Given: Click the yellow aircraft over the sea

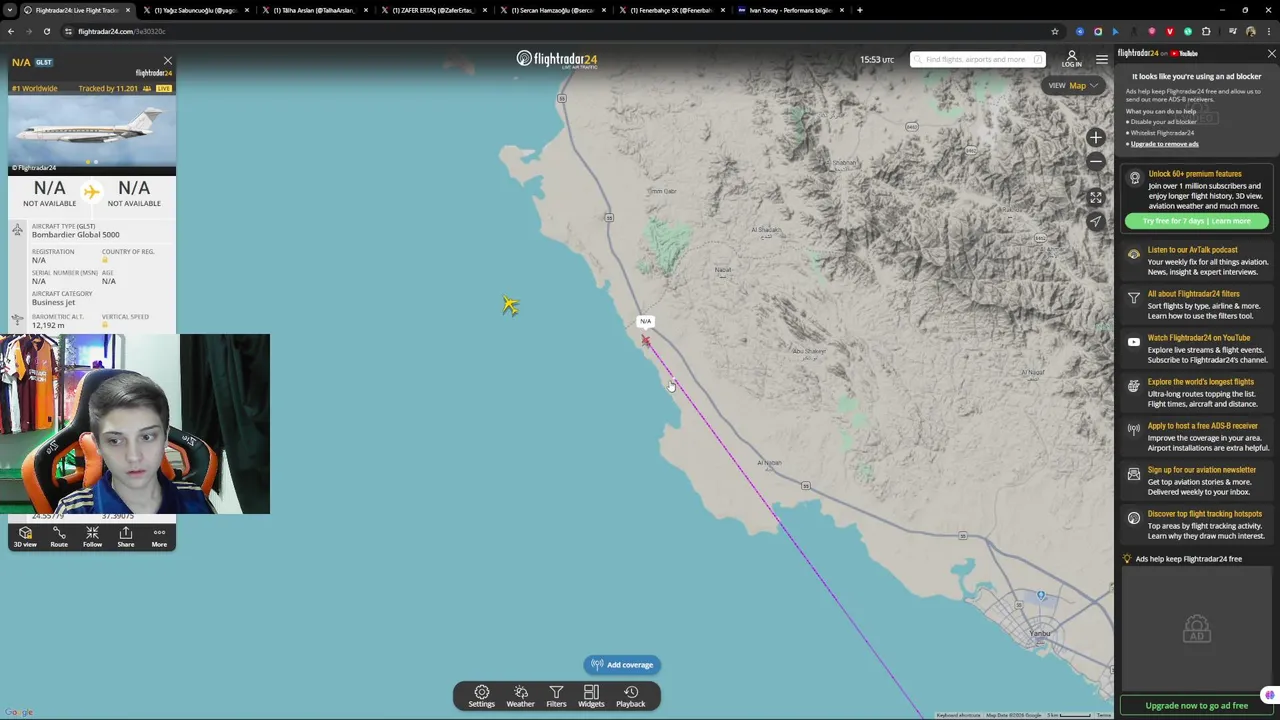Looking at the screenshot, I should point(510,305).
